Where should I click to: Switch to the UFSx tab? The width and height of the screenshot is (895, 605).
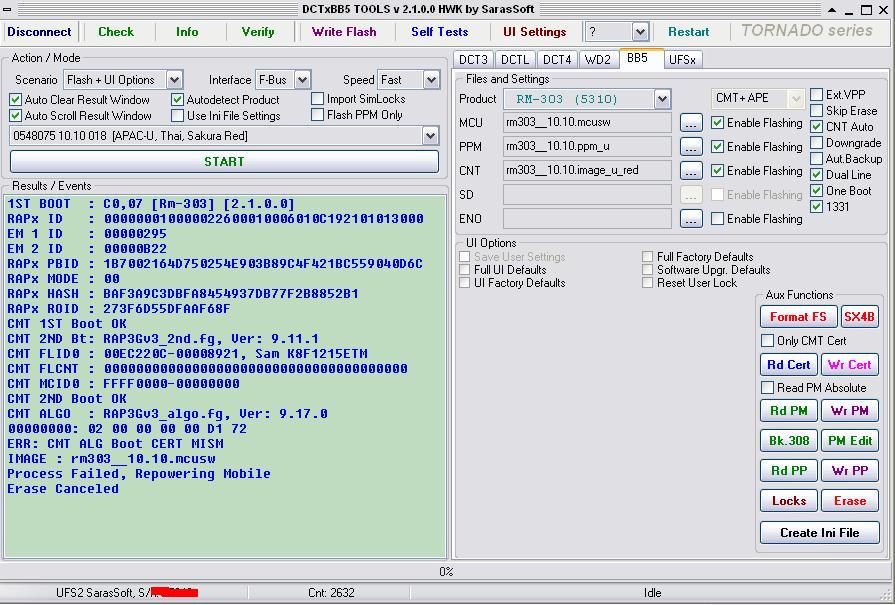(x=682, y=59)
